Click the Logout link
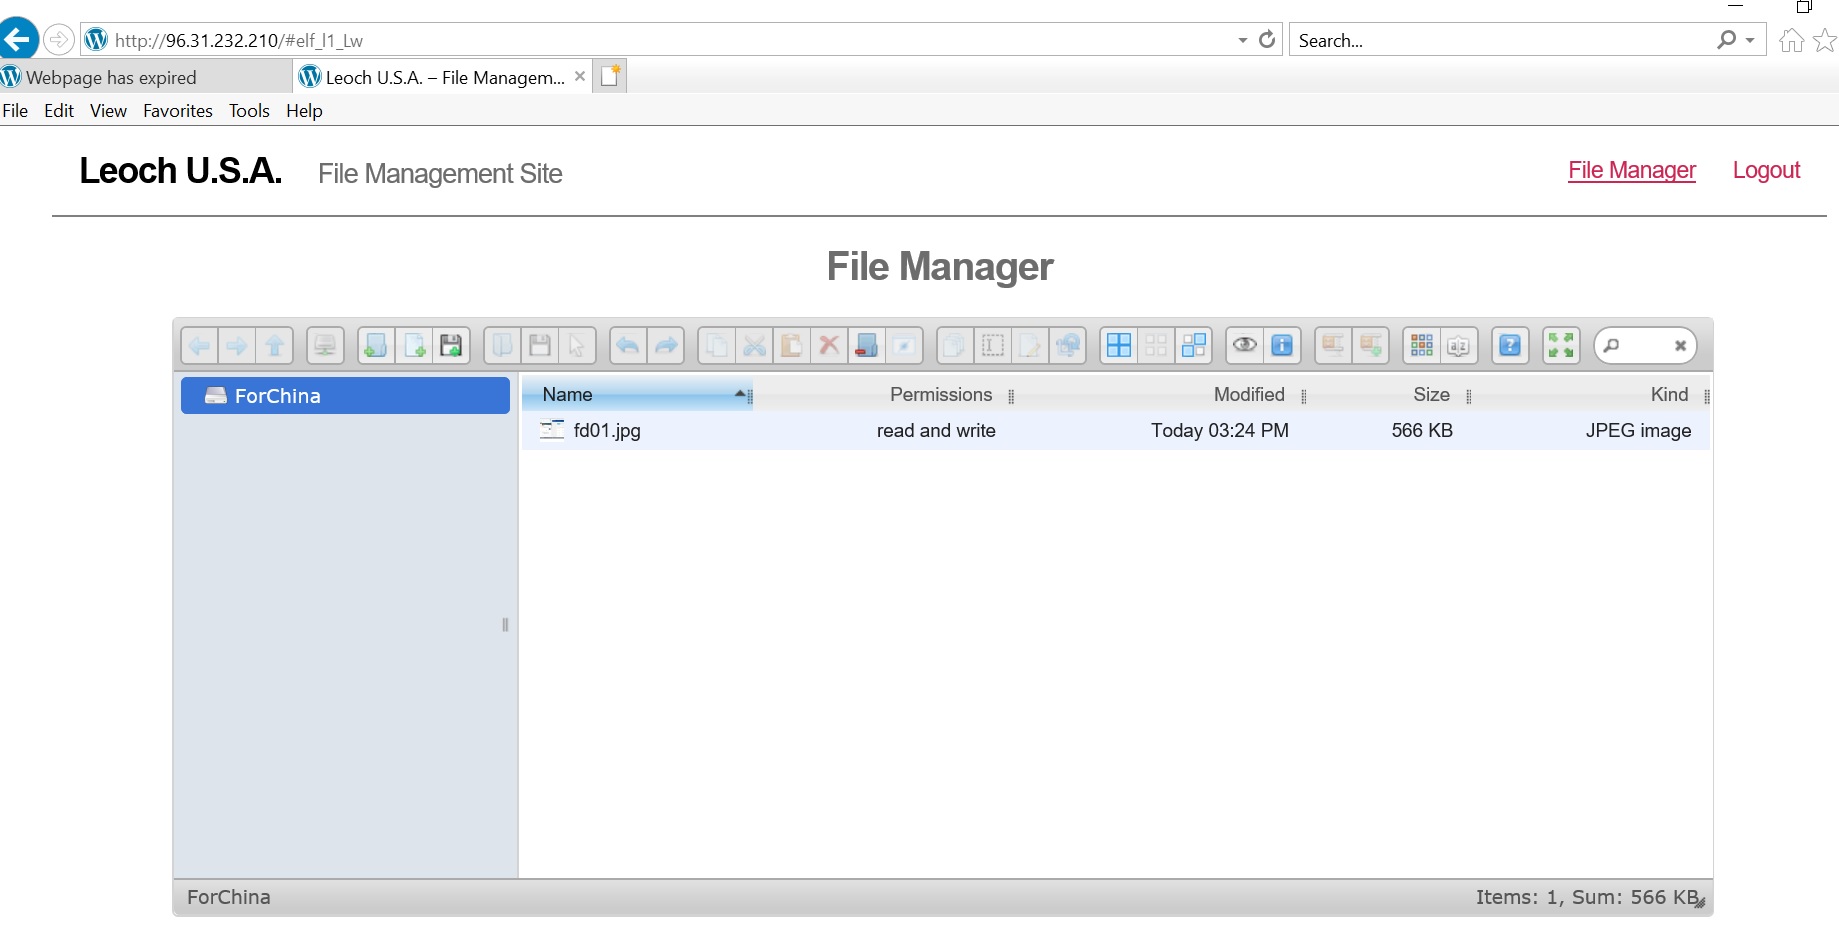Image resolution: width=1839 pixels, height=942 pixels. (1766, 171)
